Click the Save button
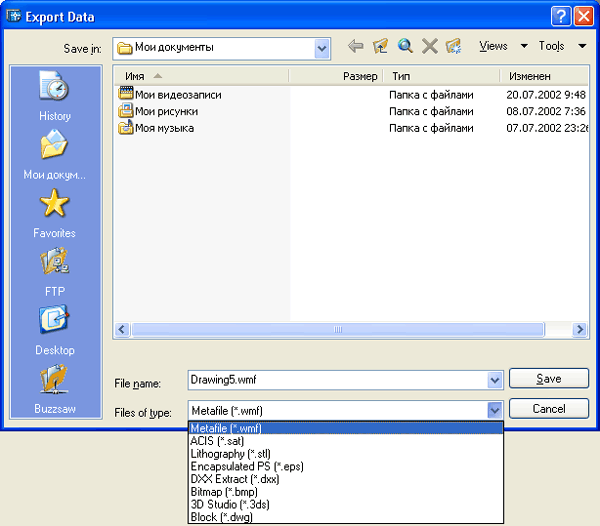This screenshot has height=526, width=600. tap(549, 379)
